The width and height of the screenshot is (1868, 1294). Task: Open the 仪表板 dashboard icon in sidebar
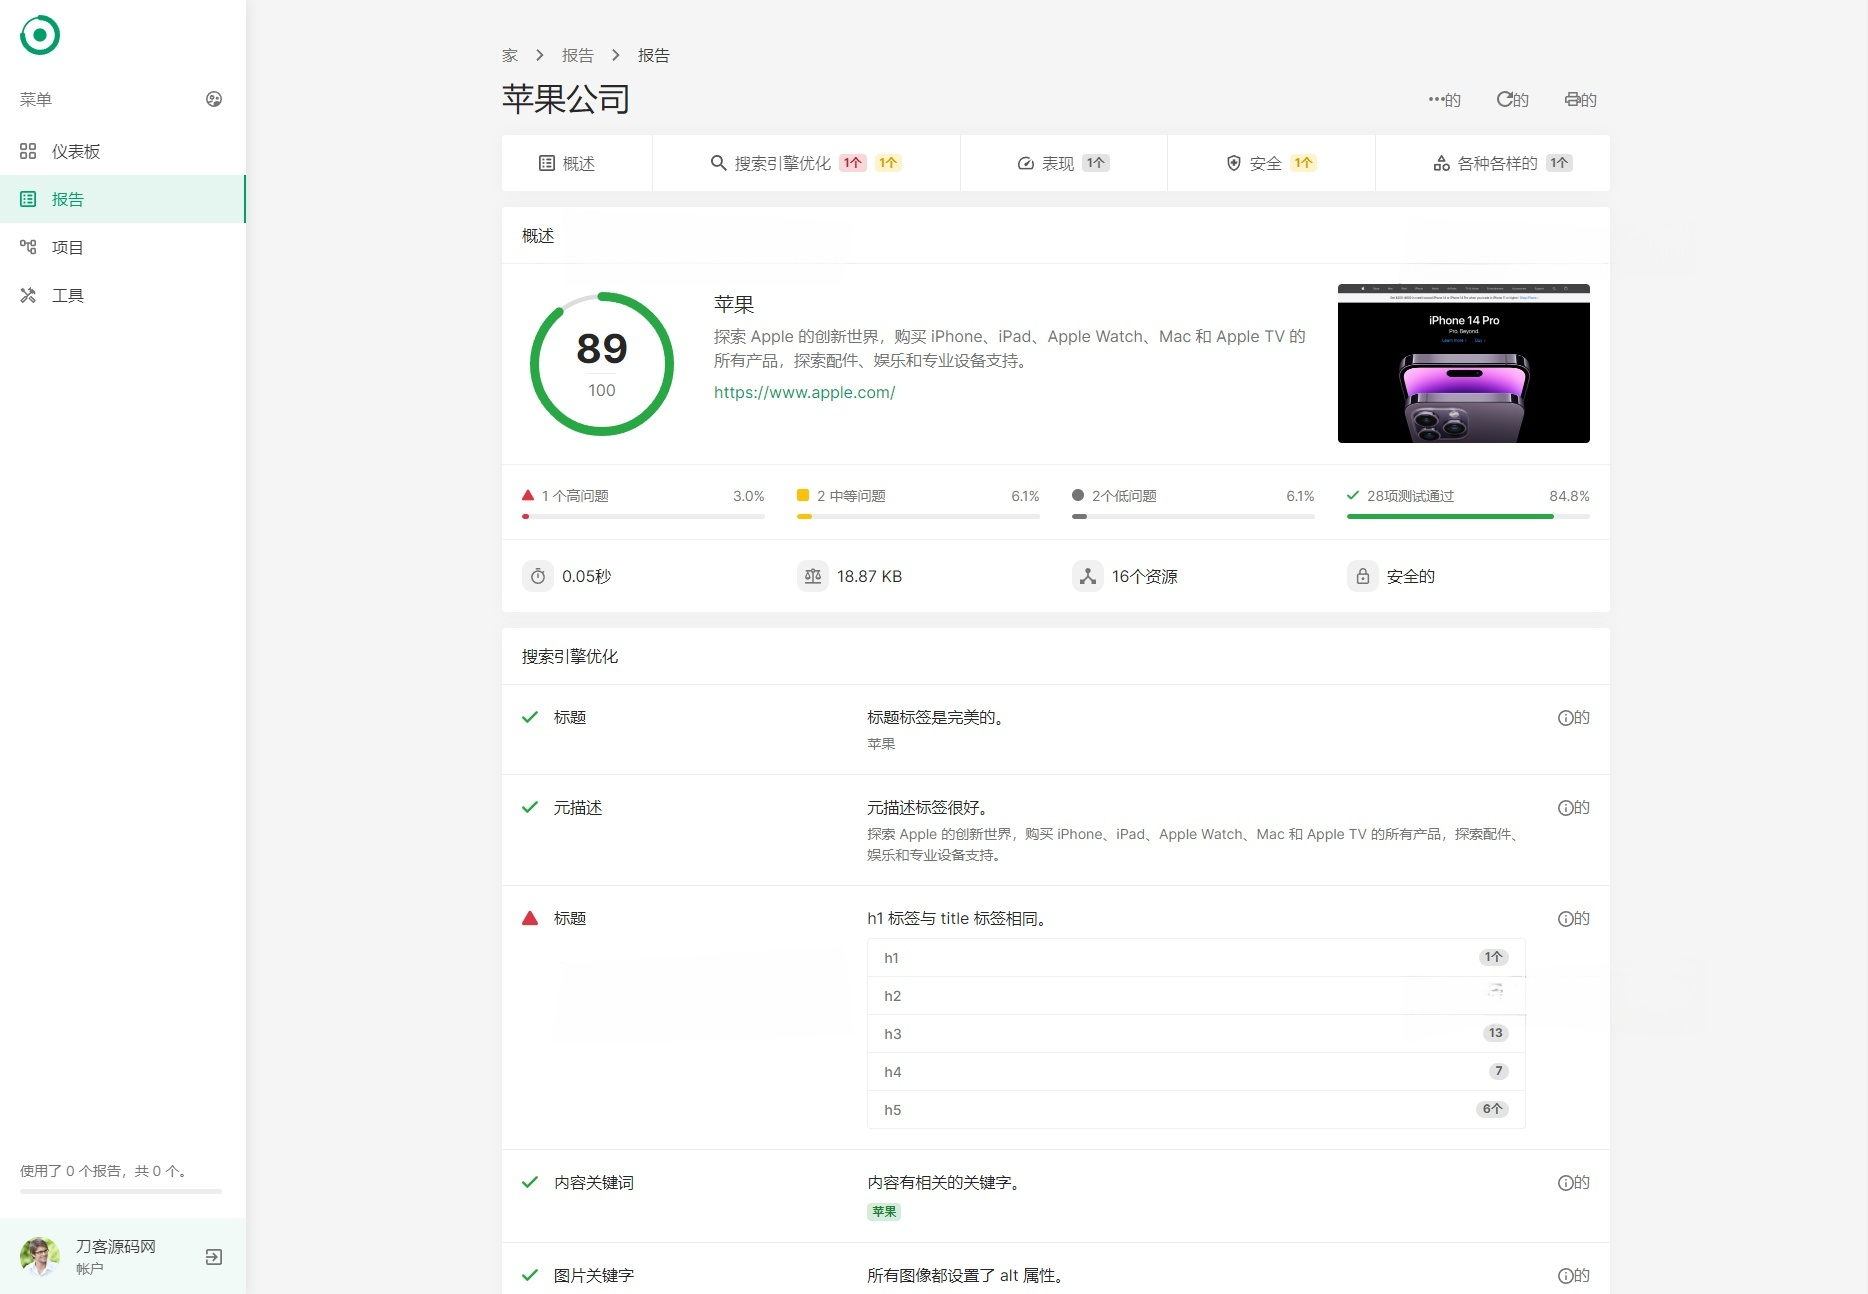coord(30,150)
